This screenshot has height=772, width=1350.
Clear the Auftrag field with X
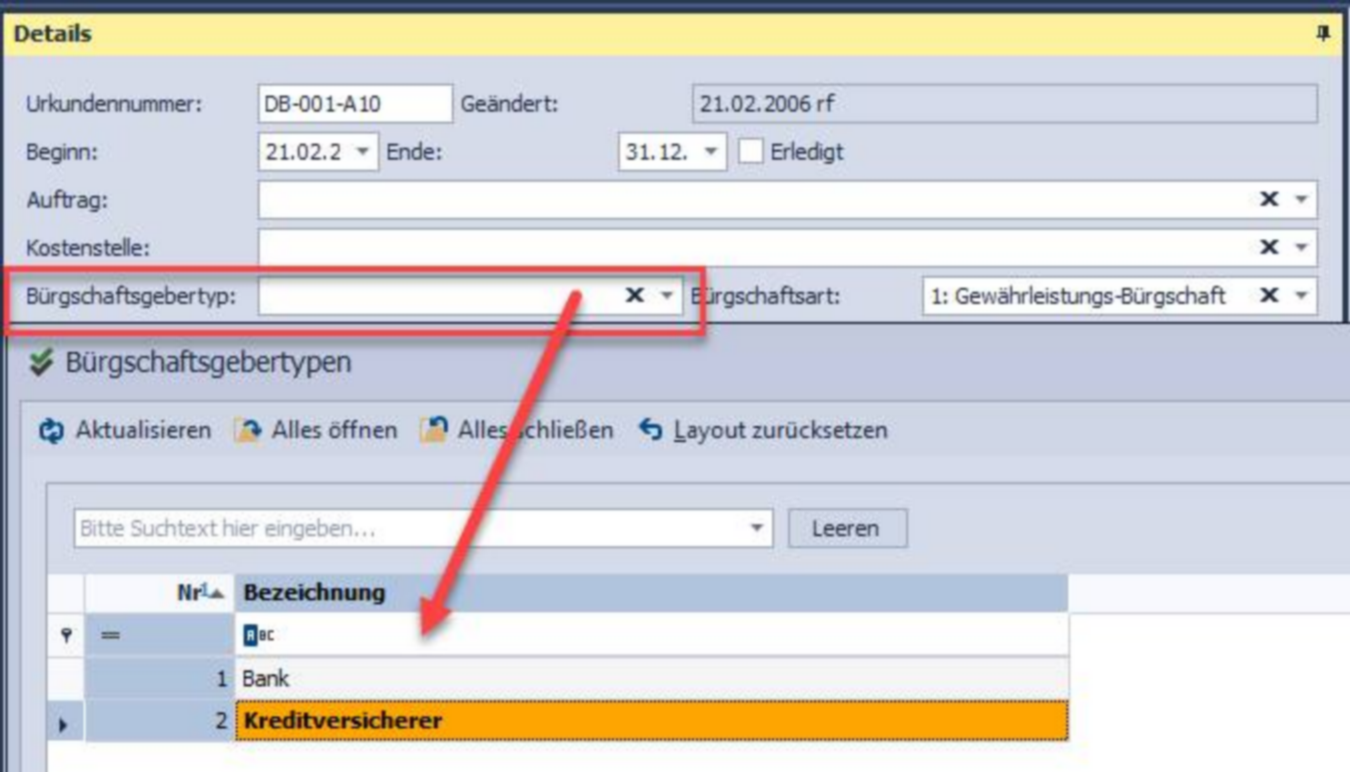click(1269, 200)
